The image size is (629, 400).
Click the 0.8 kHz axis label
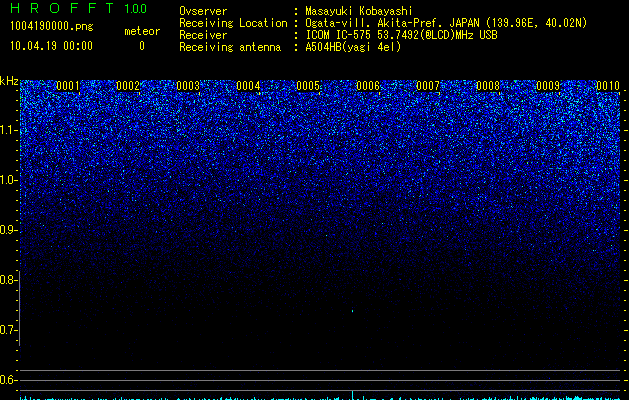click(x=8, y=280)
